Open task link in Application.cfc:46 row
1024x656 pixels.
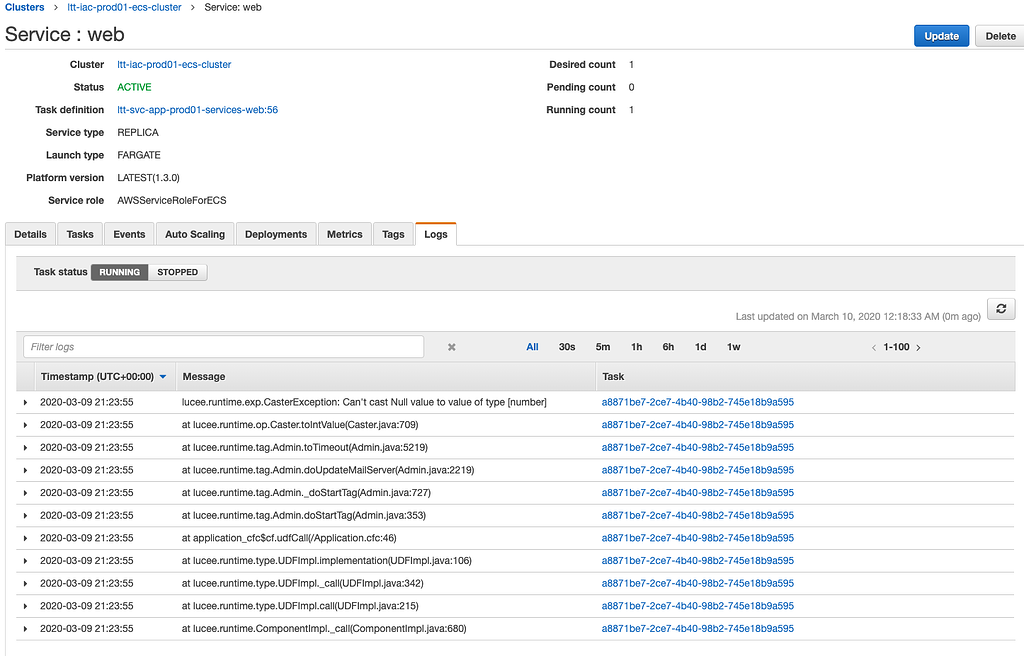[697, 538]
